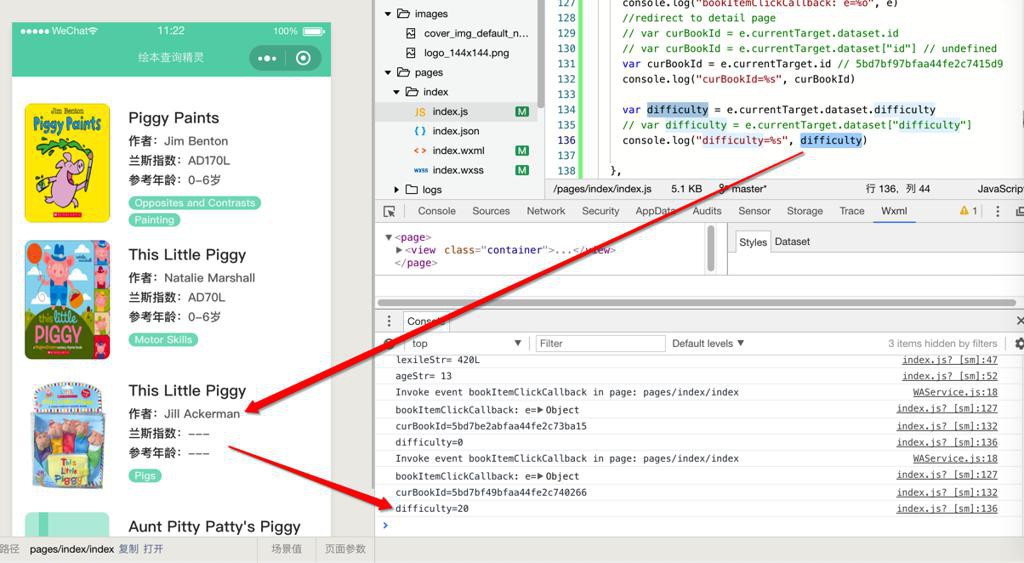
Task: Open index.js:136 link for difficulty=0
Action: 947,442
